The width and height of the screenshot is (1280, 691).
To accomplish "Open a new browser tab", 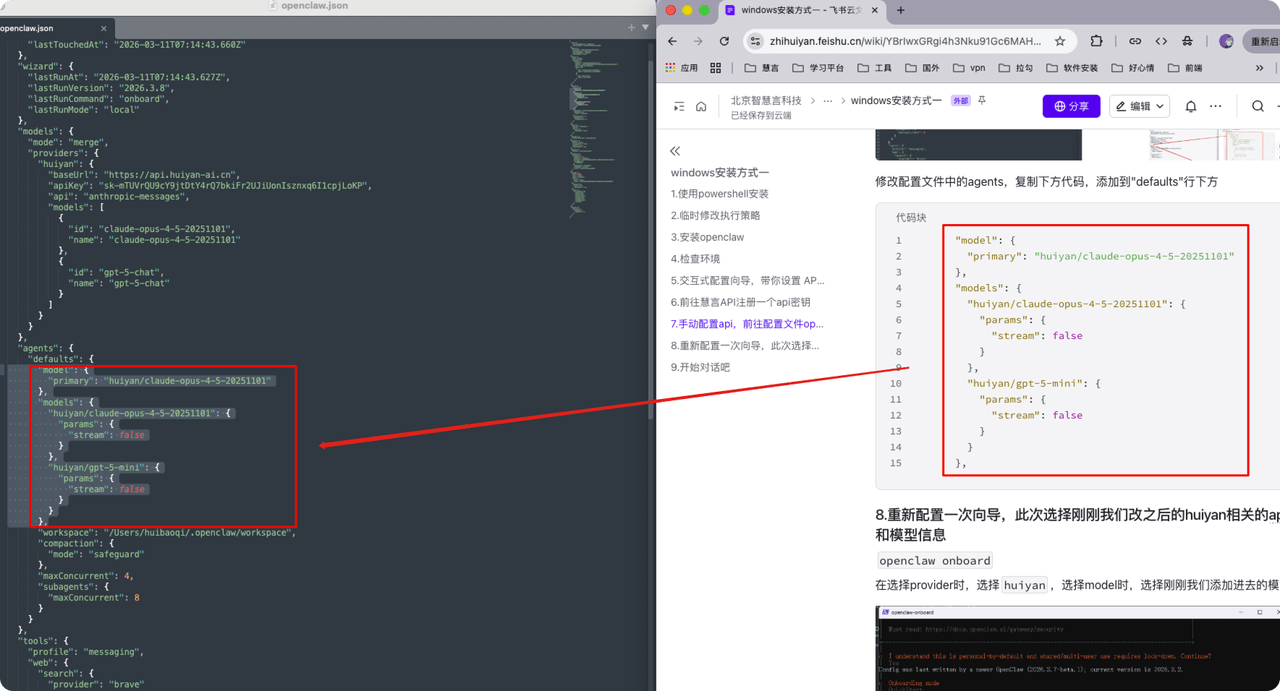I will pyautogui.click(x=900, y=10).
